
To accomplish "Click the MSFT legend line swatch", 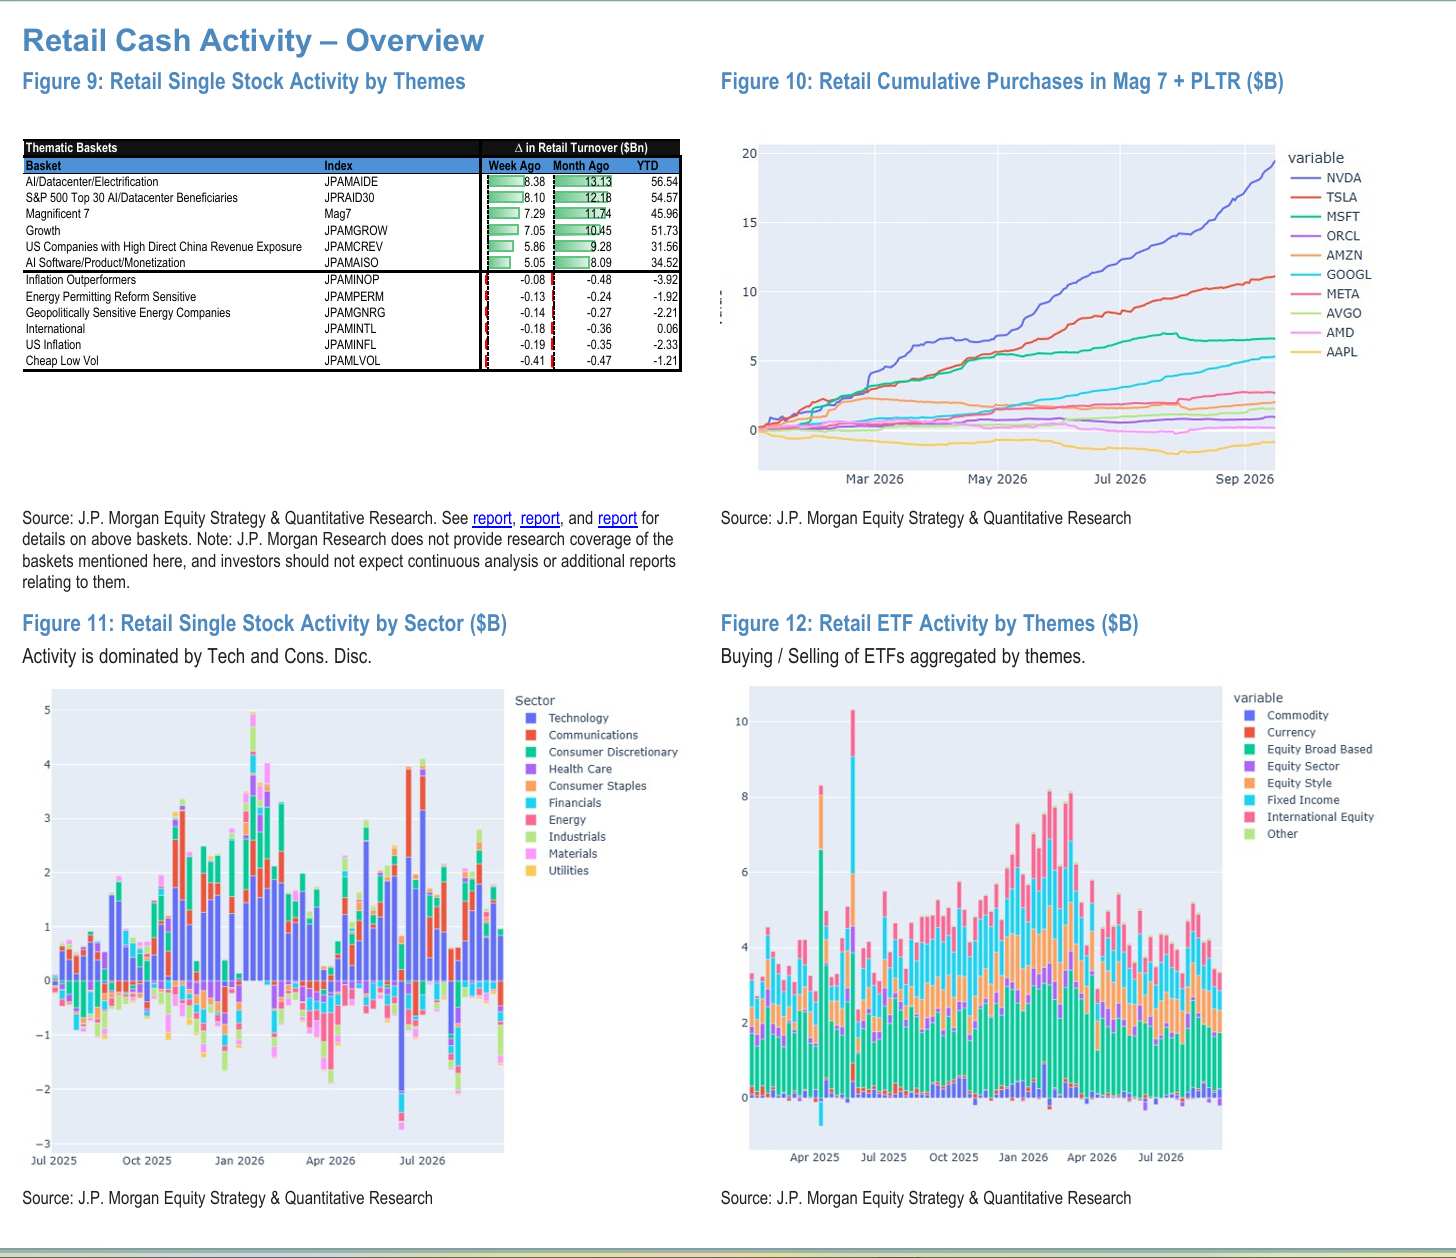I will coord(1305,216).
